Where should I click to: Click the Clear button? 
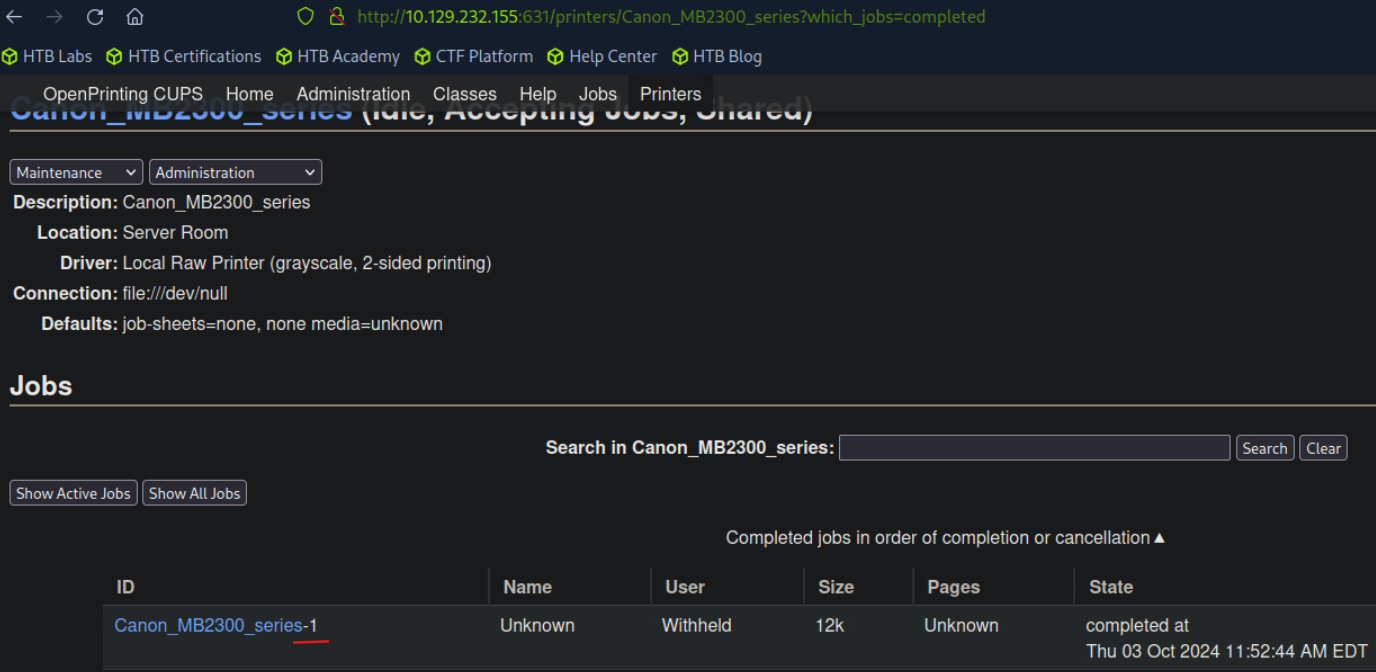coord(1323,448)
